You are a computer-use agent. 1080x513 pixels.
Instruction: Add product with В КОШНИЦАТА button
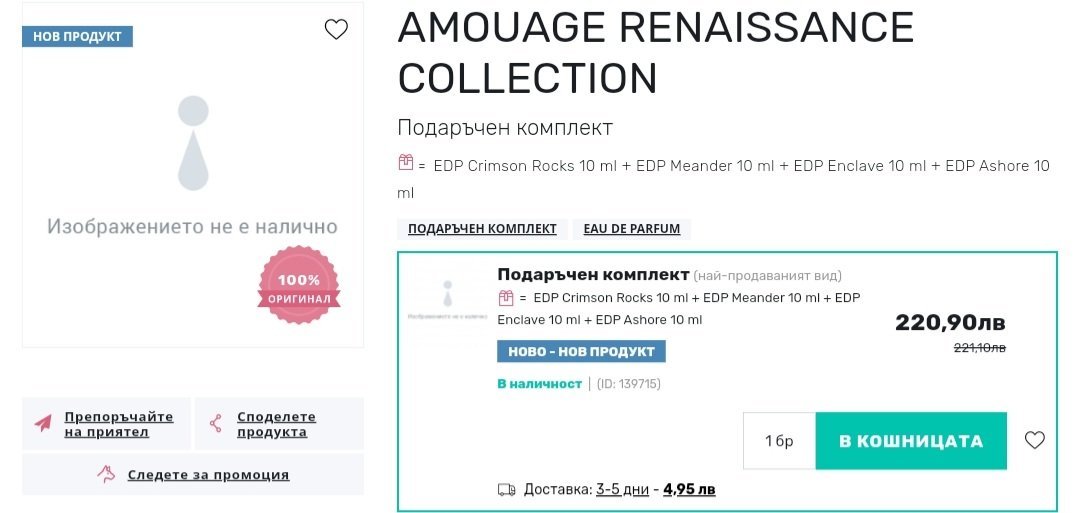911,441
